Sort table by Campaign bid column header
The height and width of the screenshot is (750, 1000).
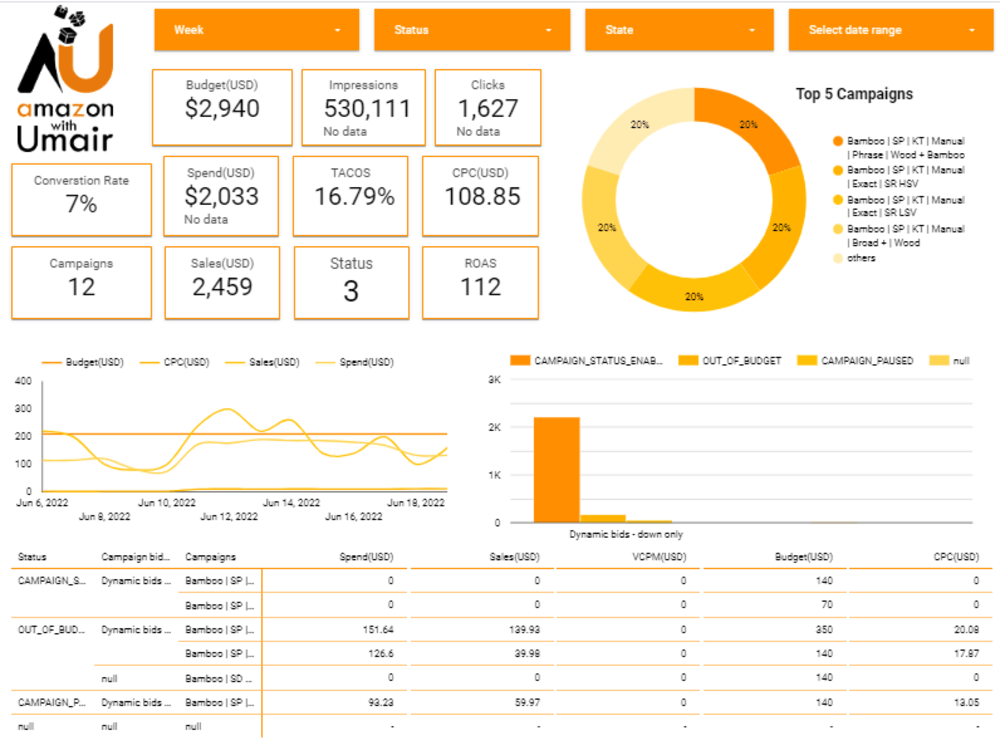pyautogui.click(x=135, y=557)
